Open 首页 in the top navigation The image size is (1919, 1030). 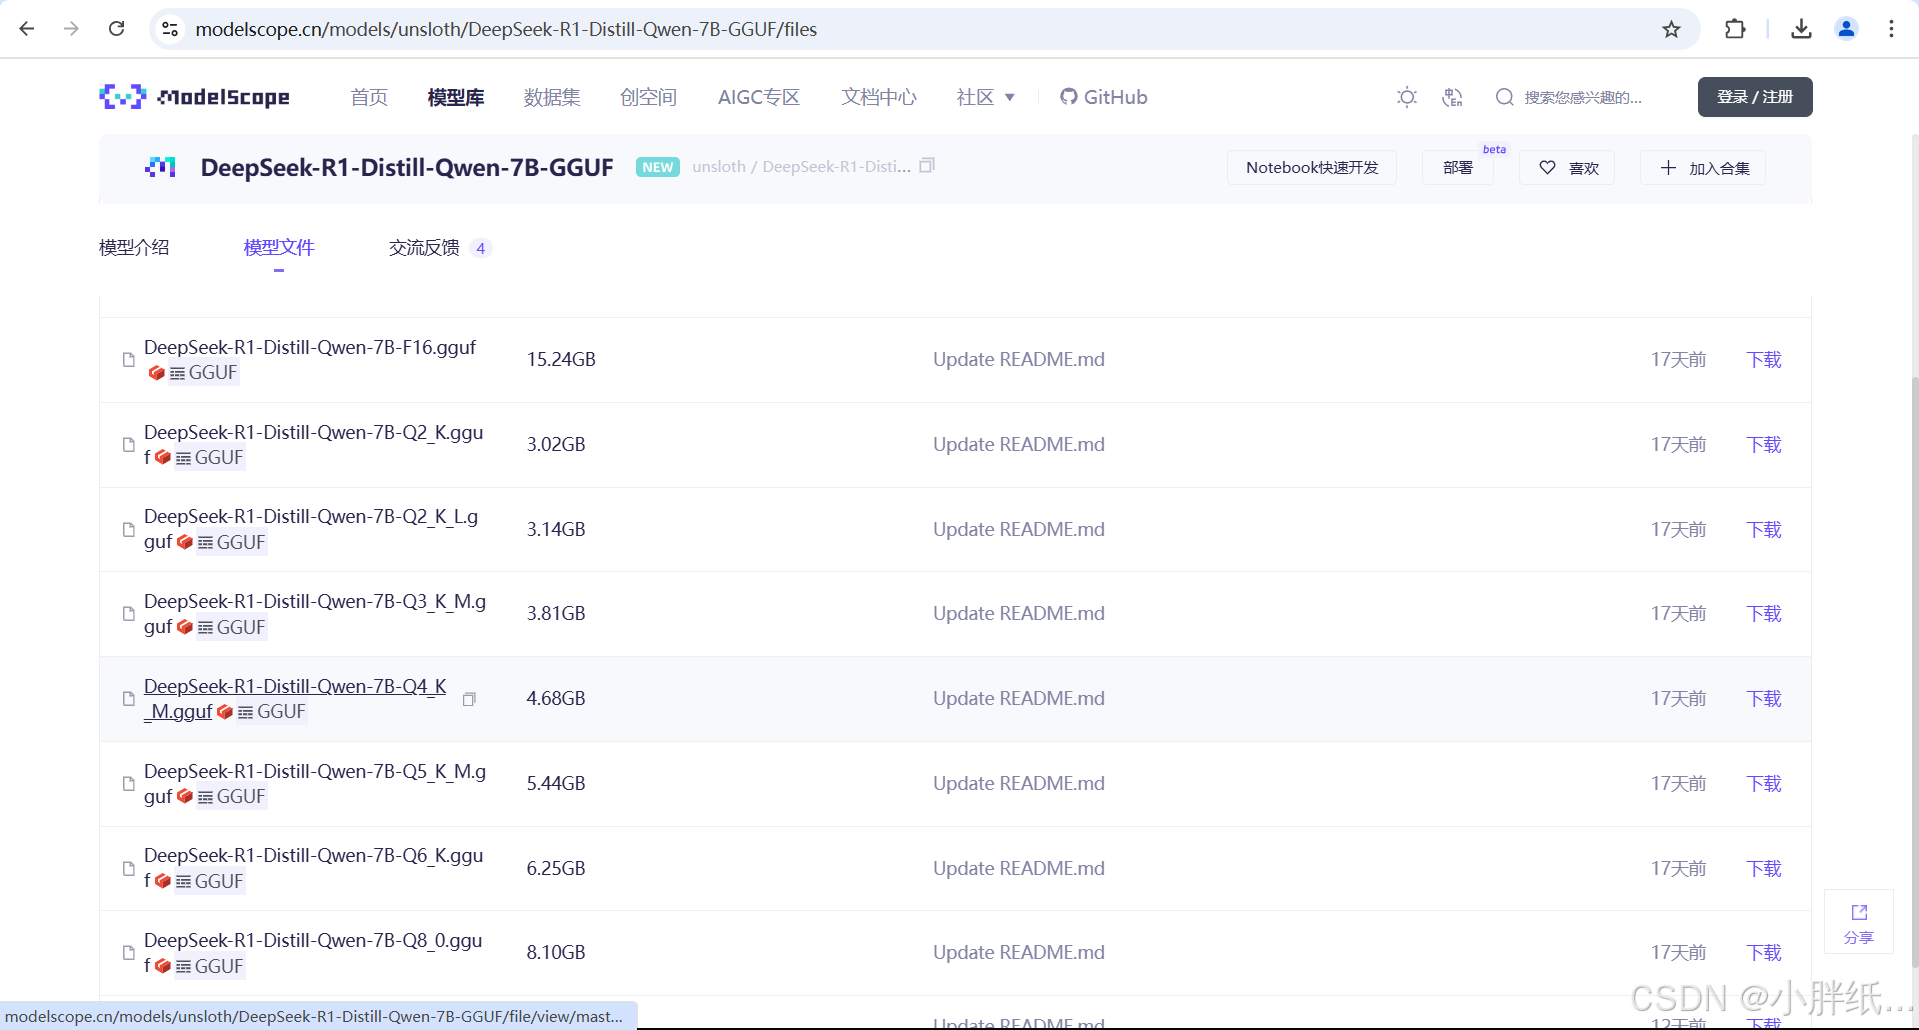(x=369, y=97)
